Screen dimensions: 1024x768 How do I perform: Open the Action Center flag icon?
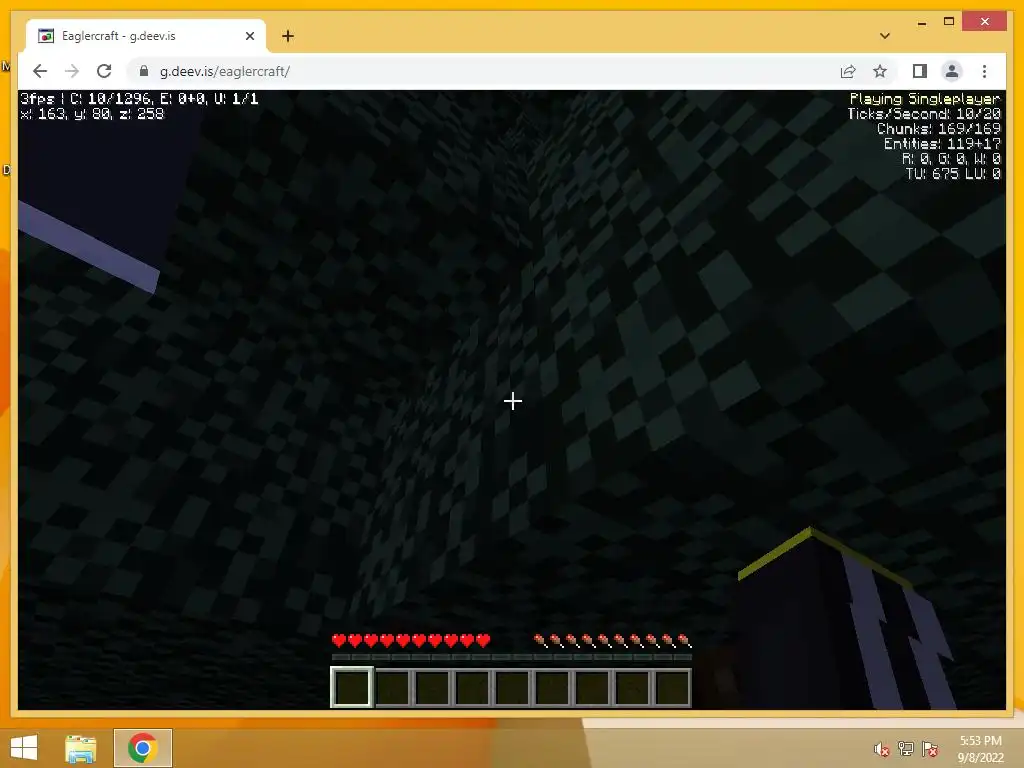(930, 749)
